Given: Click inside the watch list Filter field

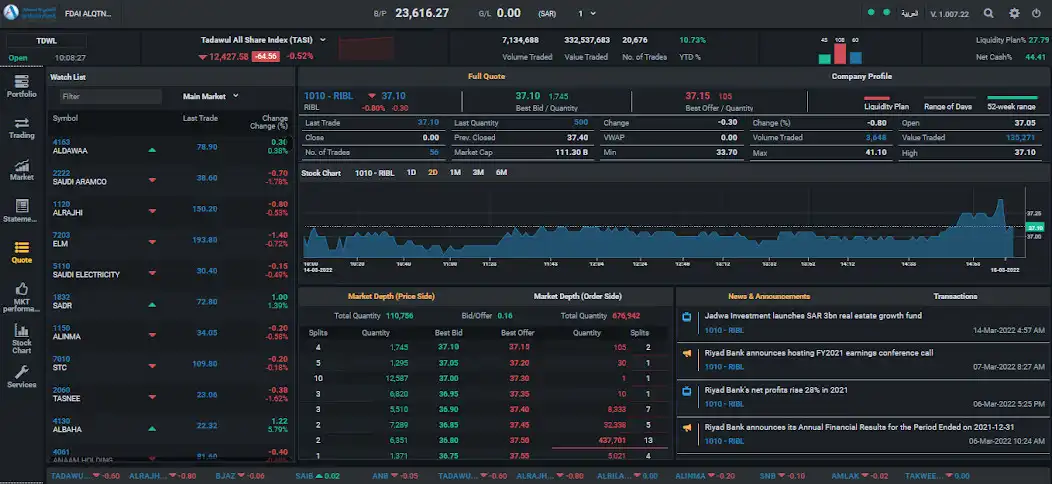Looking at the screenshot, I should 110,97.
